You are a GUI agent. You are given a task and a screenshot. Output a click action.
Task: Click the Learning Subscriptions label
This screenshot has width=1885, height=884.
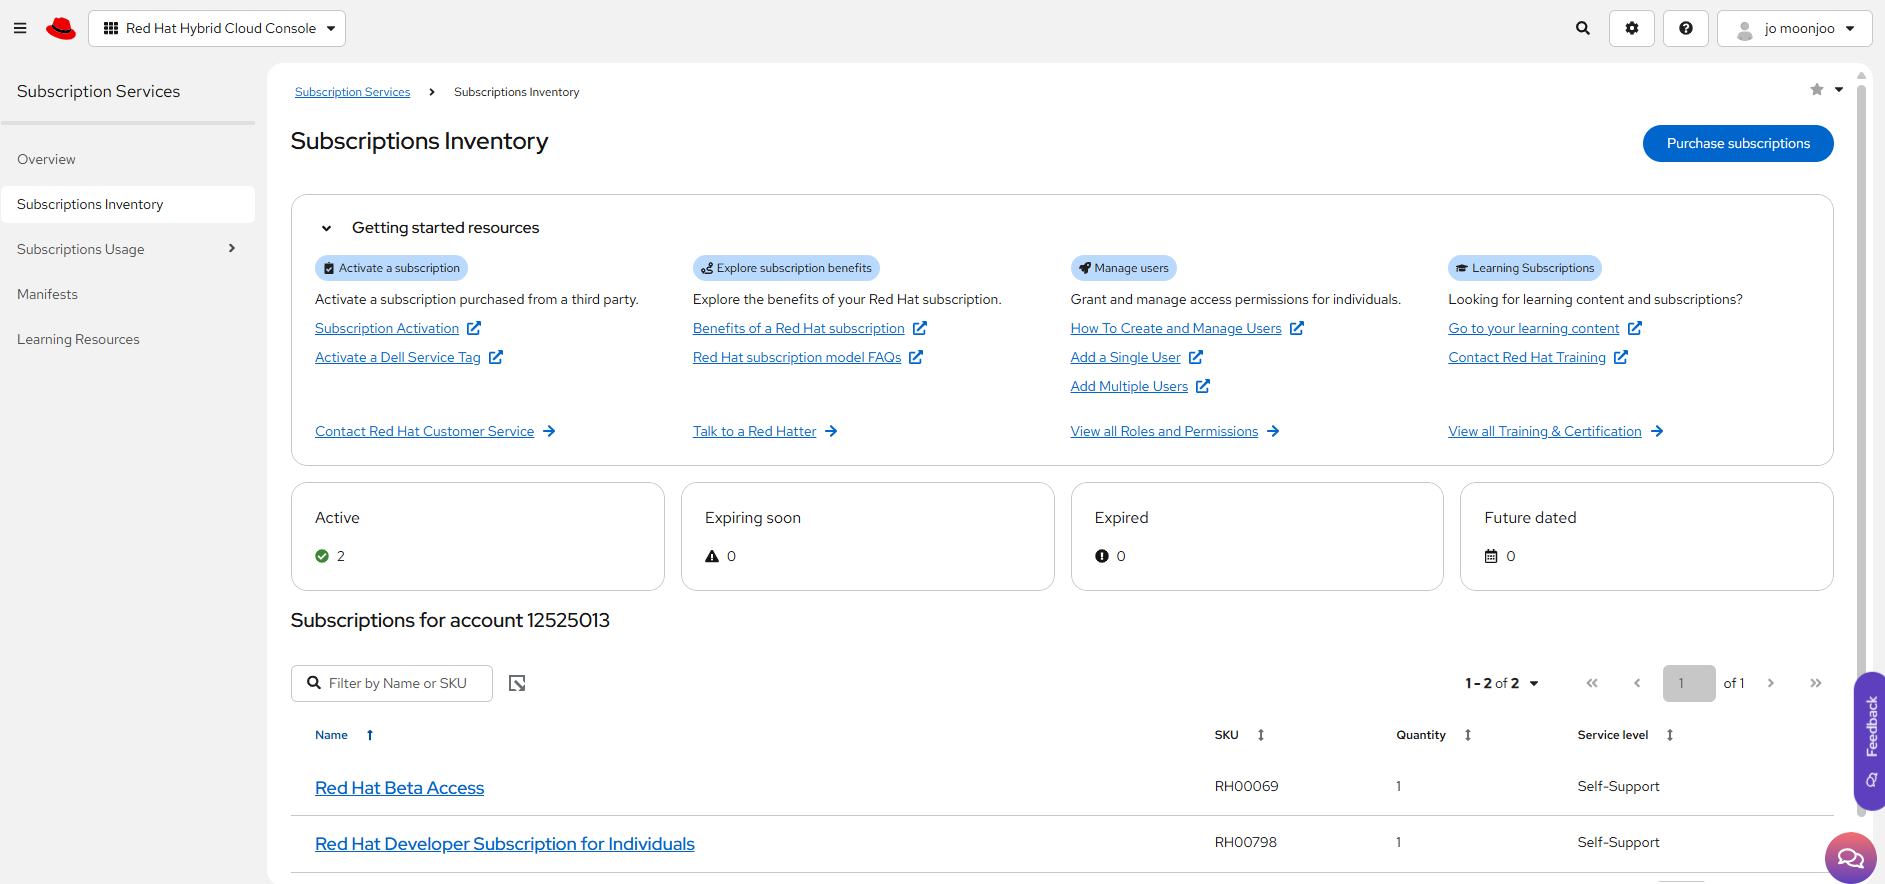coord(1525,268)
